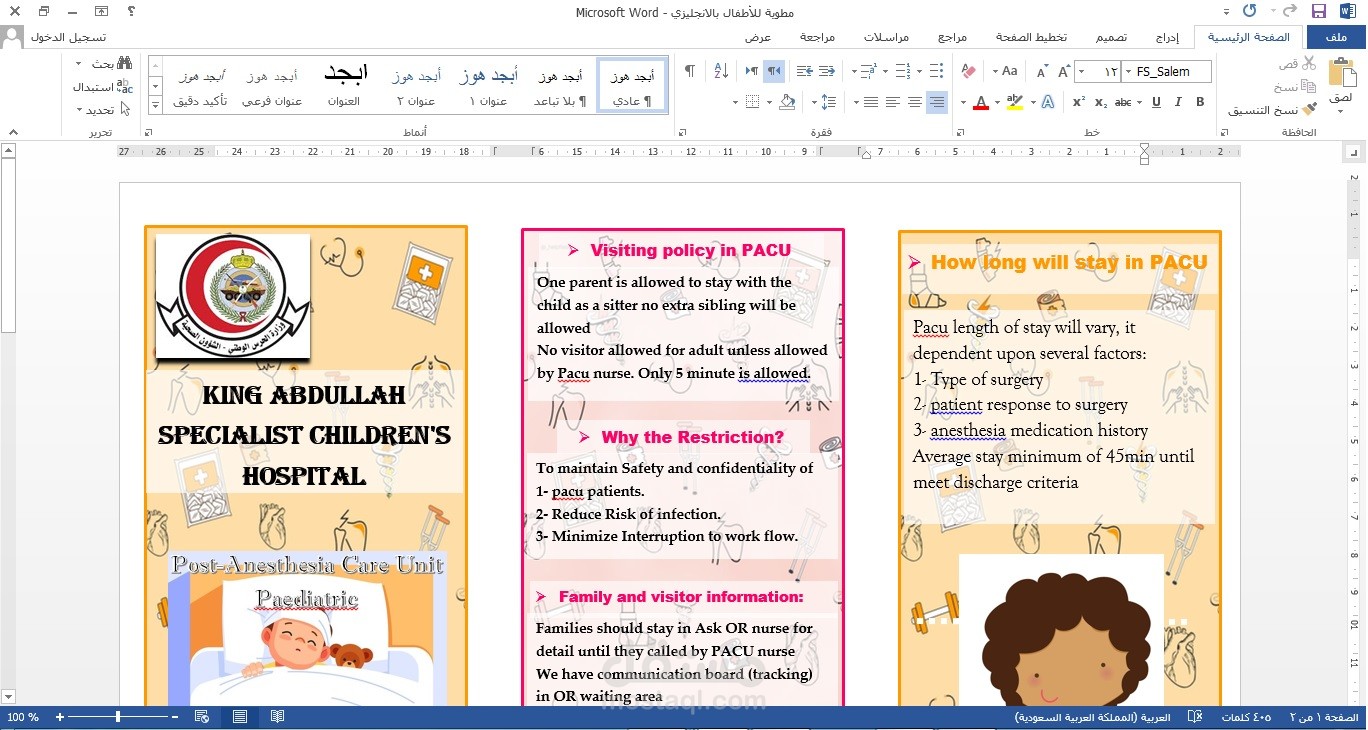Image resolution: width=1368 pixels, height=730 pixels.
Task: Switch to Print Layout view in status bar
Action: (x=240, y=717)
